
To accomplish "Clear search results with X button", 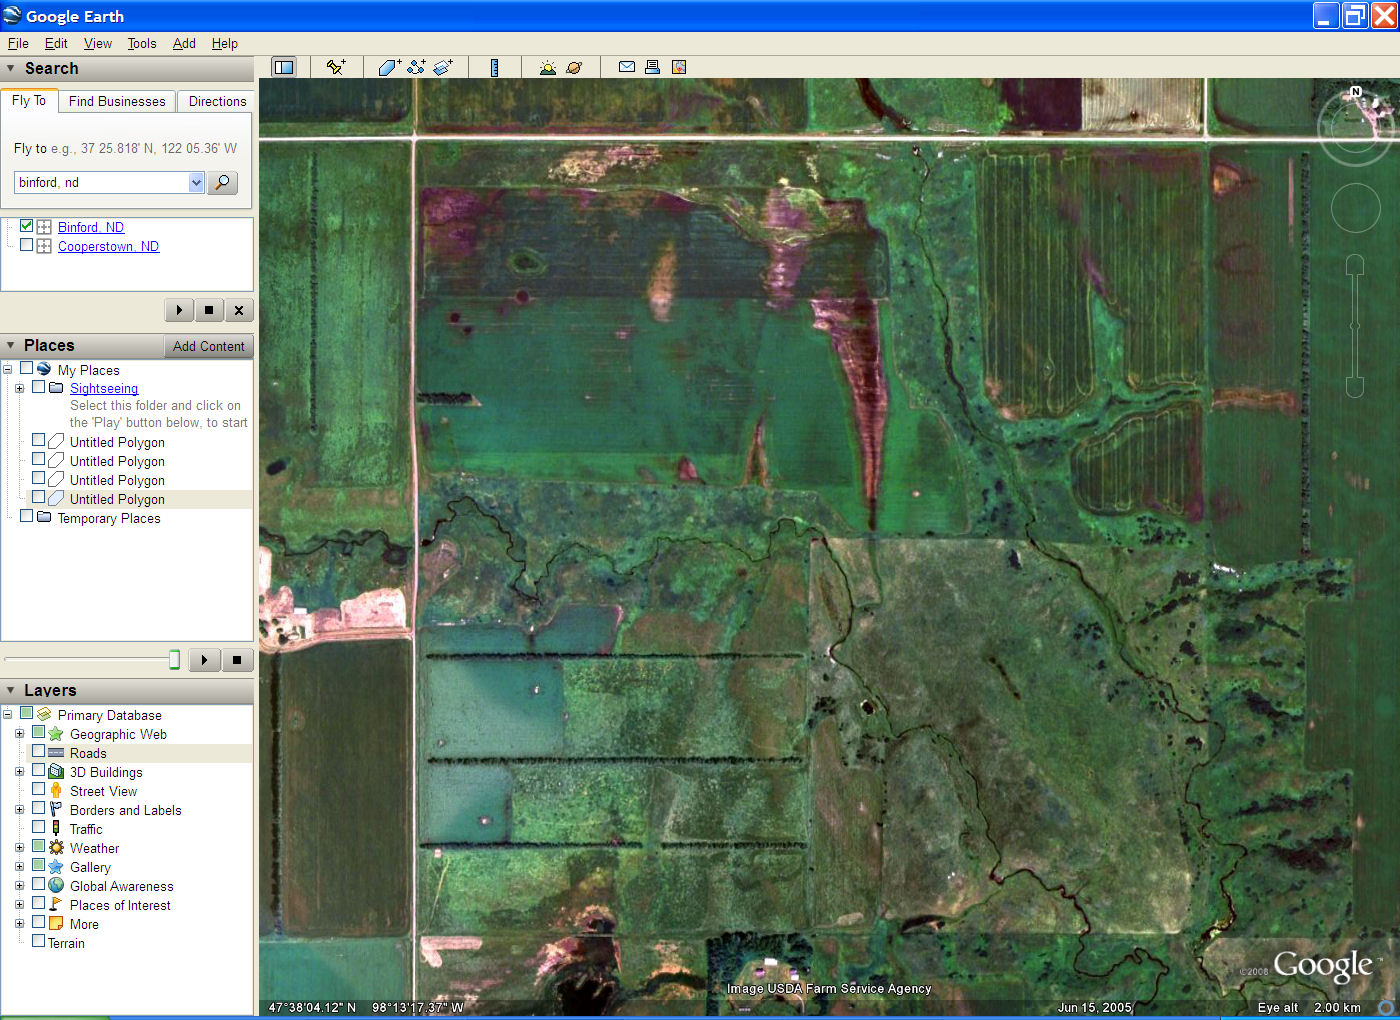I will (x=239, y=310).
